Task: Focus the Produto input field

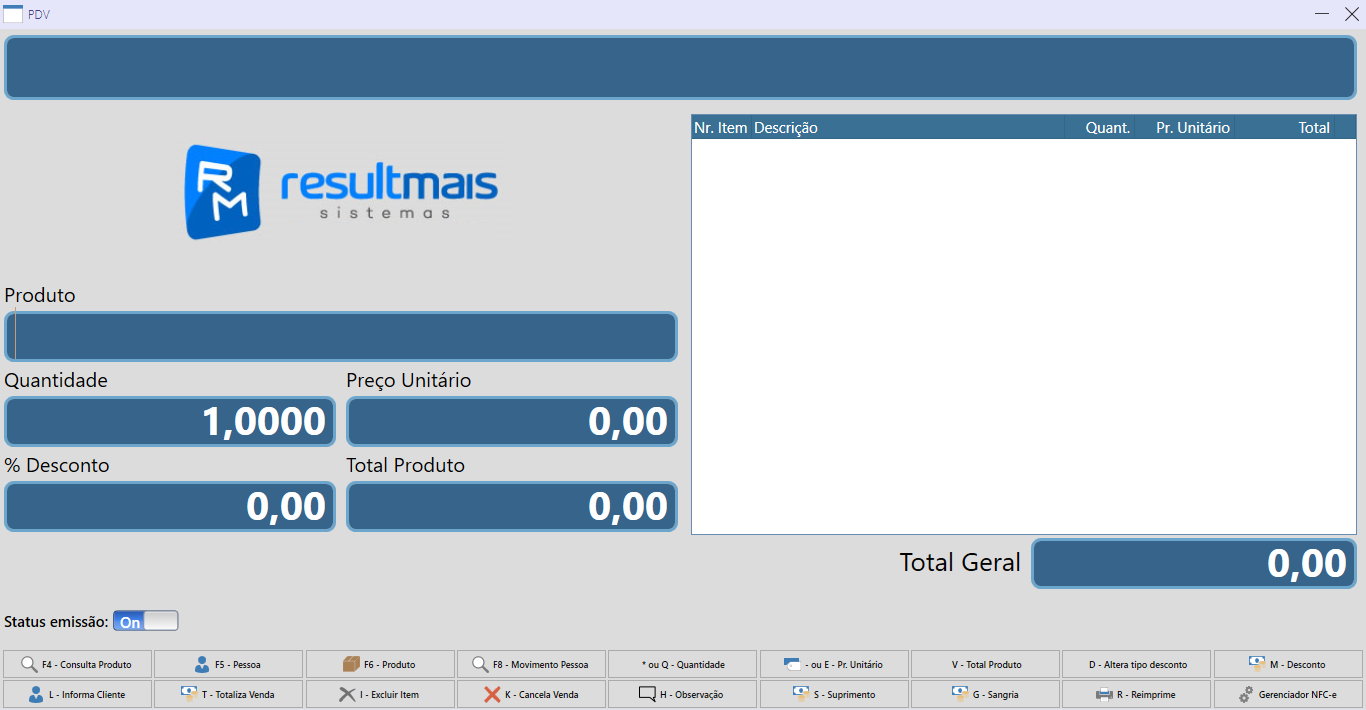Action: pyautogui.click(x=341, y=336)
